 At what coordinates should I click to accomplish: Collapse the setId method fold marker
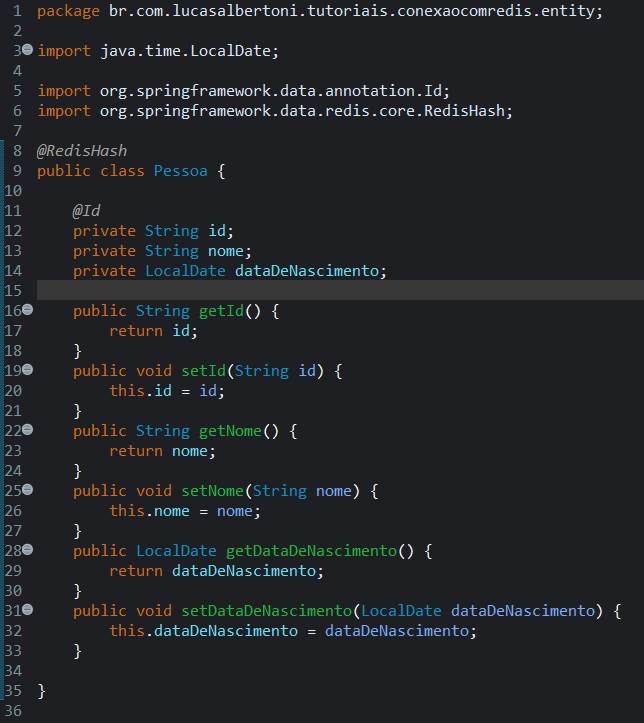pos(27,370)
